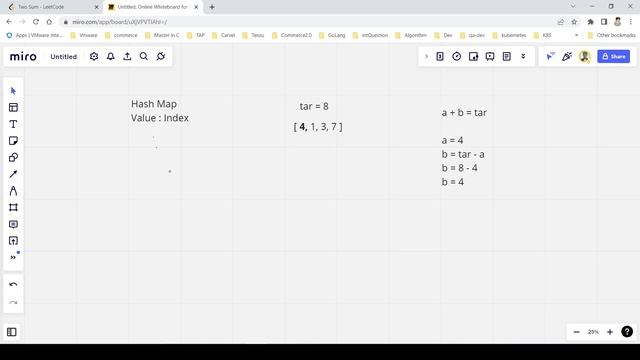Open the GoLang bookmark folder
Screen dimensions: 640x360
(332, 35)
